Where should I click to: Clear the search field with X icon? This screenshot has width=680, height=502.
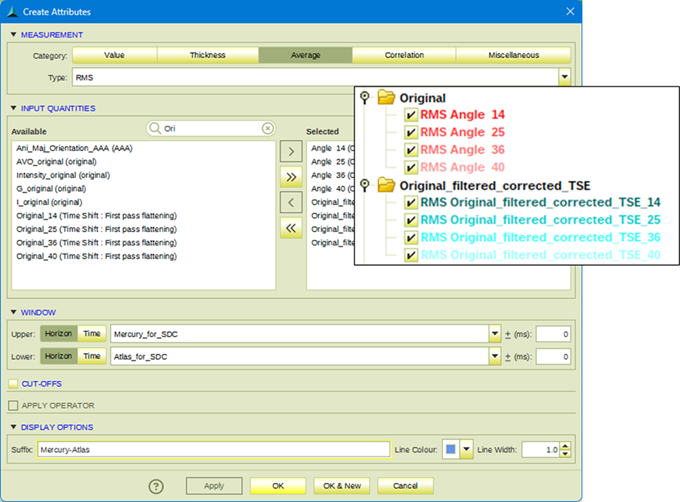267,128
